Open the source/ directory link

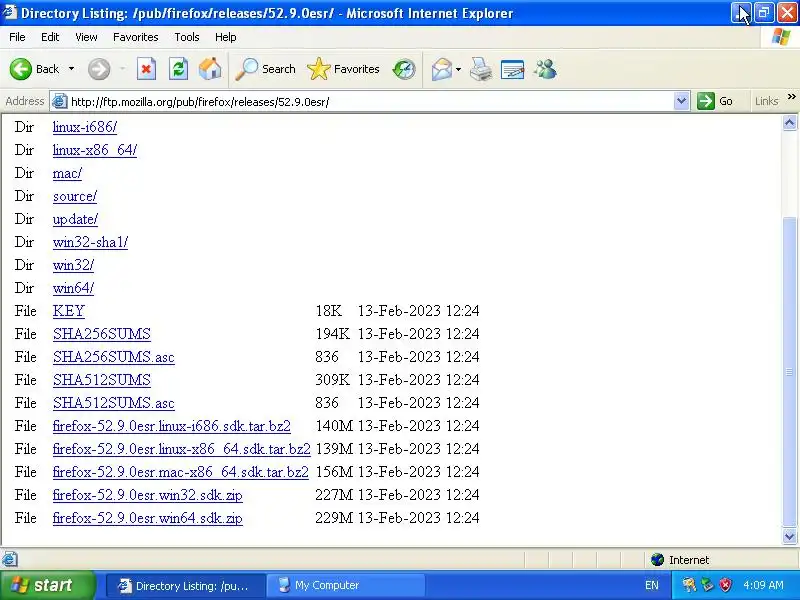tap(75, 196)
